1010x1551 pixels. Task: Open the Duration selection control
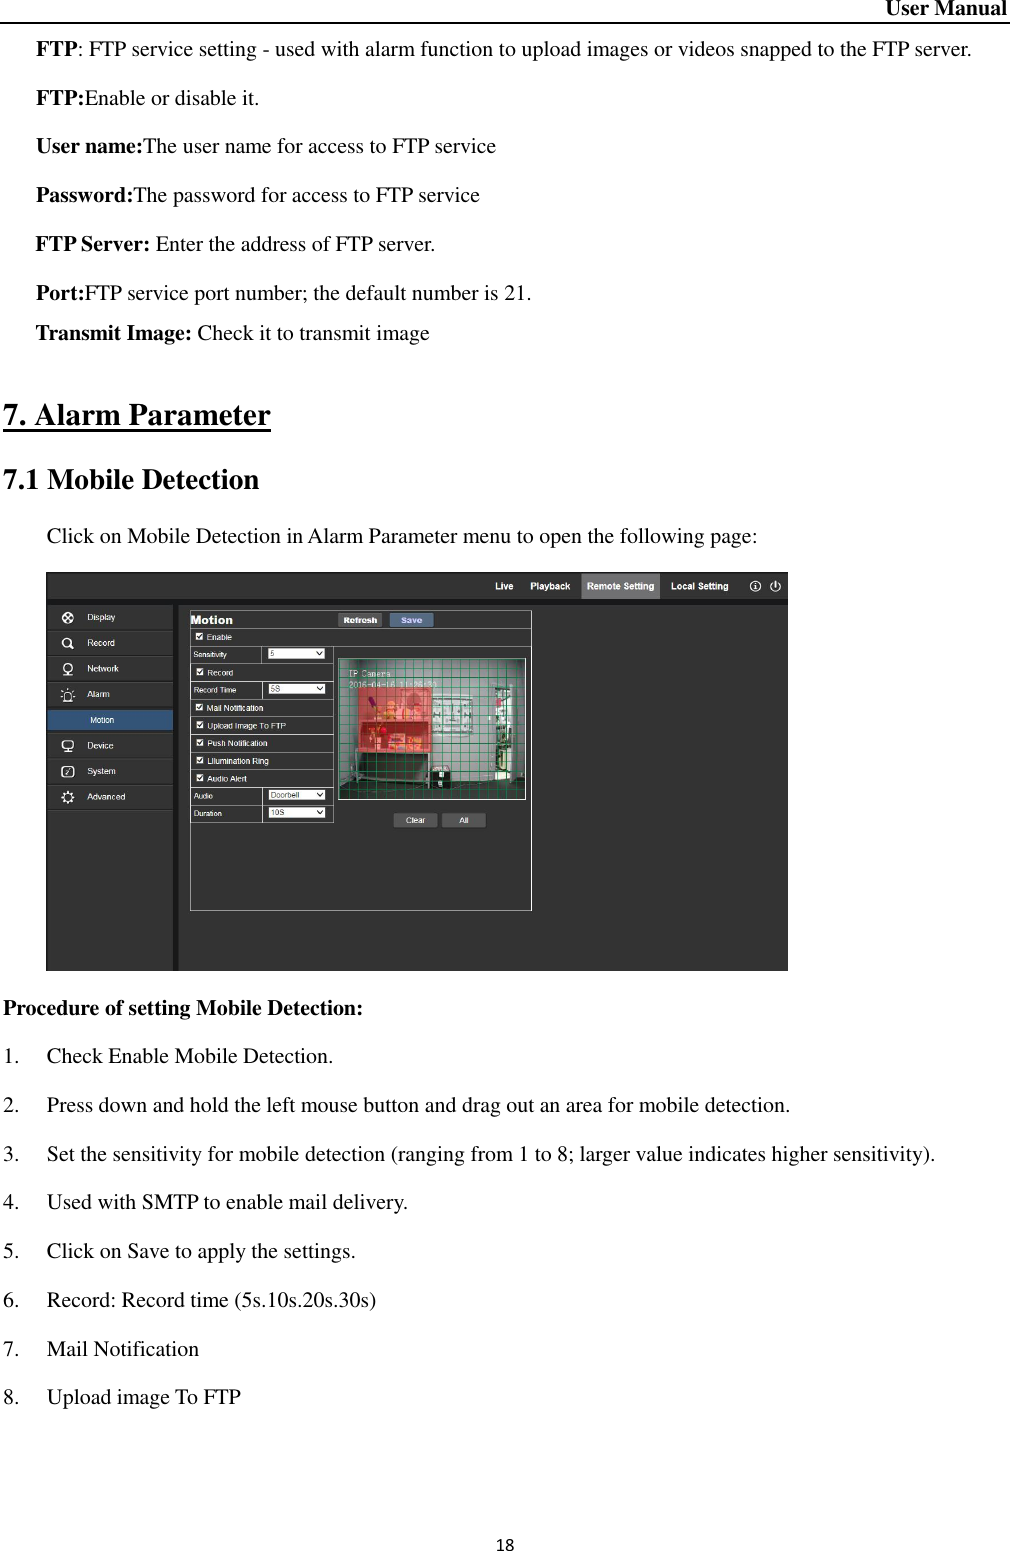click(x=296, y=812)
